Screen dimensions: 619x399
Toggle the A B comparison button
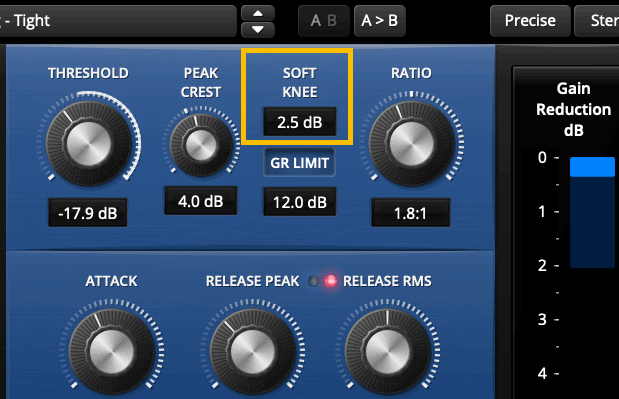click(324, 21)
